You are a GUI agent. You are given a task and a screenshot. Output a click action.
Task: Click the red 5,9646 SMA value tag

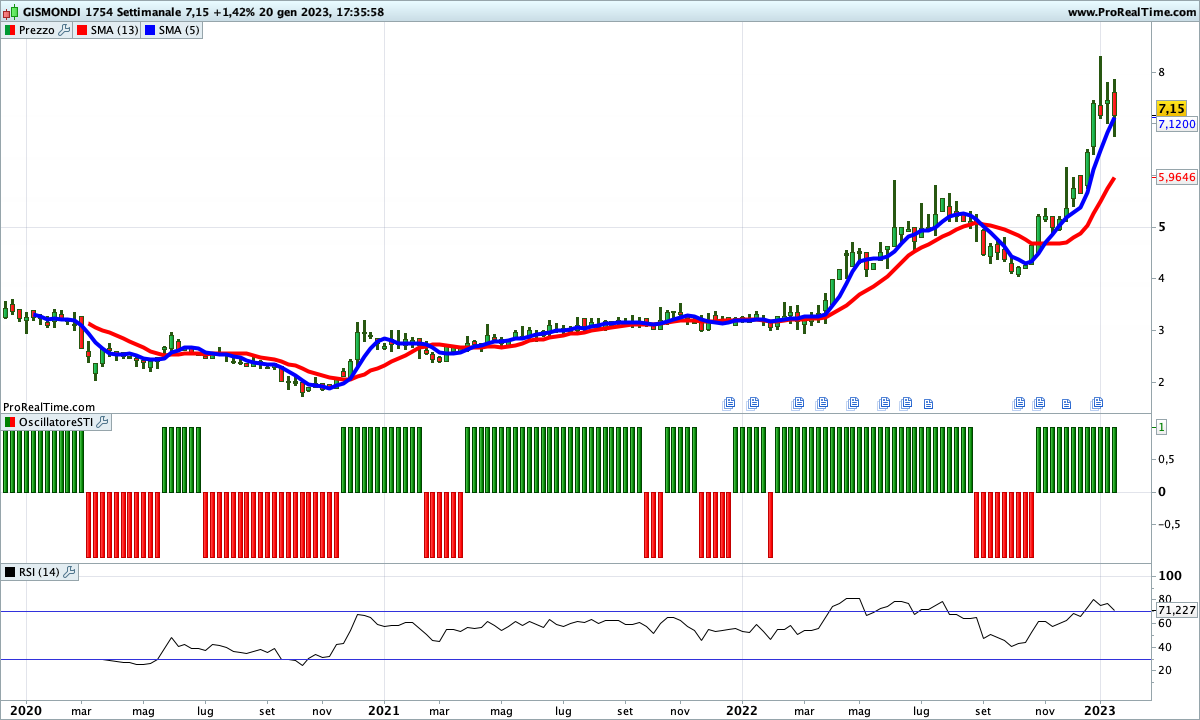click(1176, 177)
